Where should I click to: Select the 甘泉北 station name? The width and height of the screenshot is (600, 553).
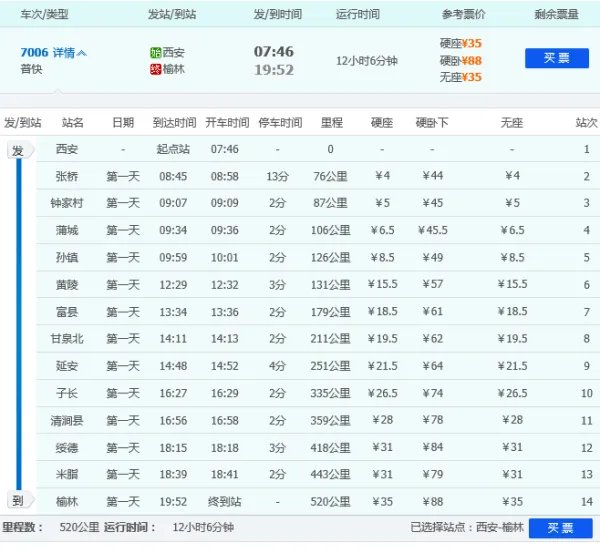pos(67,339)
